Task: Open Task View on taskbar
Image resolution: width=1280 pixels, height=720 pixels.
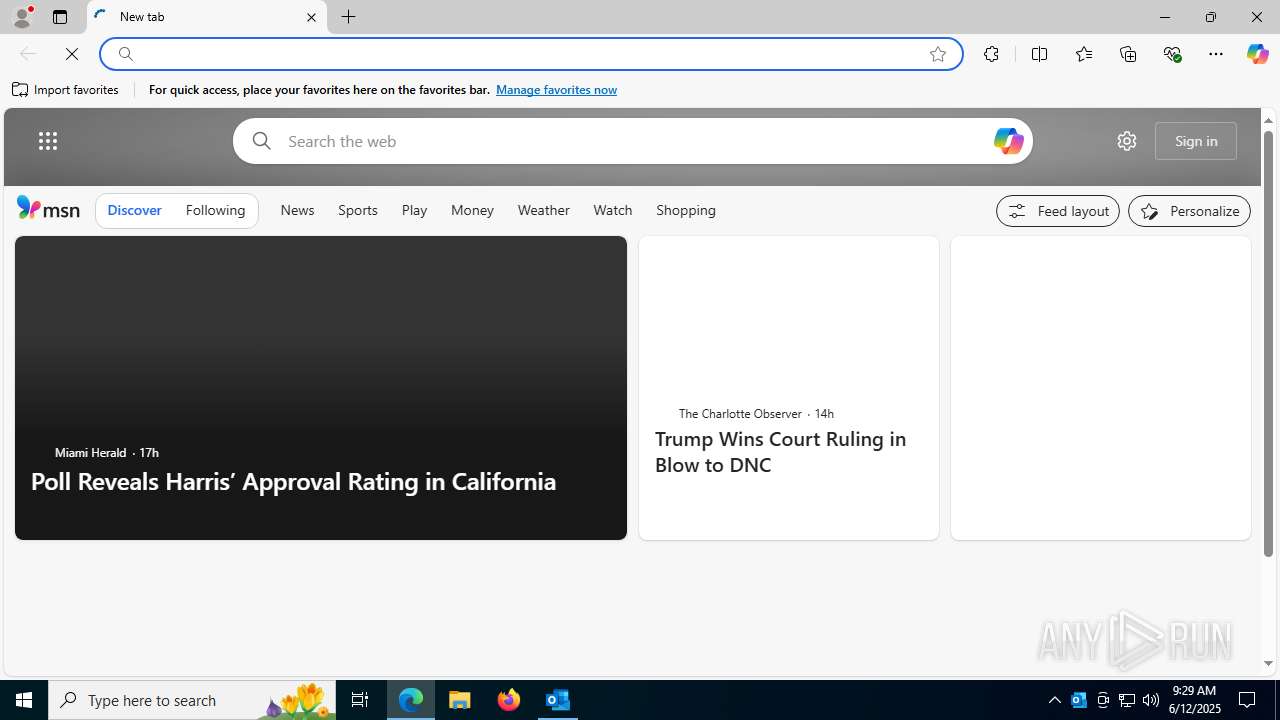Action: [360, 700]
